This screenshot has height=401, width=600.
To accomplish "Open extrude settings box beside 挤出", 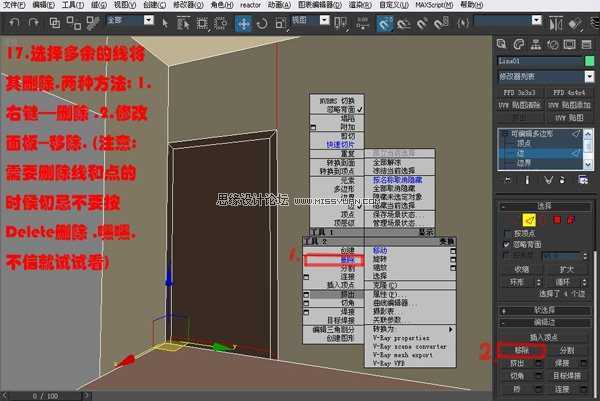I will pyautogui.click(x=539, y=363).
